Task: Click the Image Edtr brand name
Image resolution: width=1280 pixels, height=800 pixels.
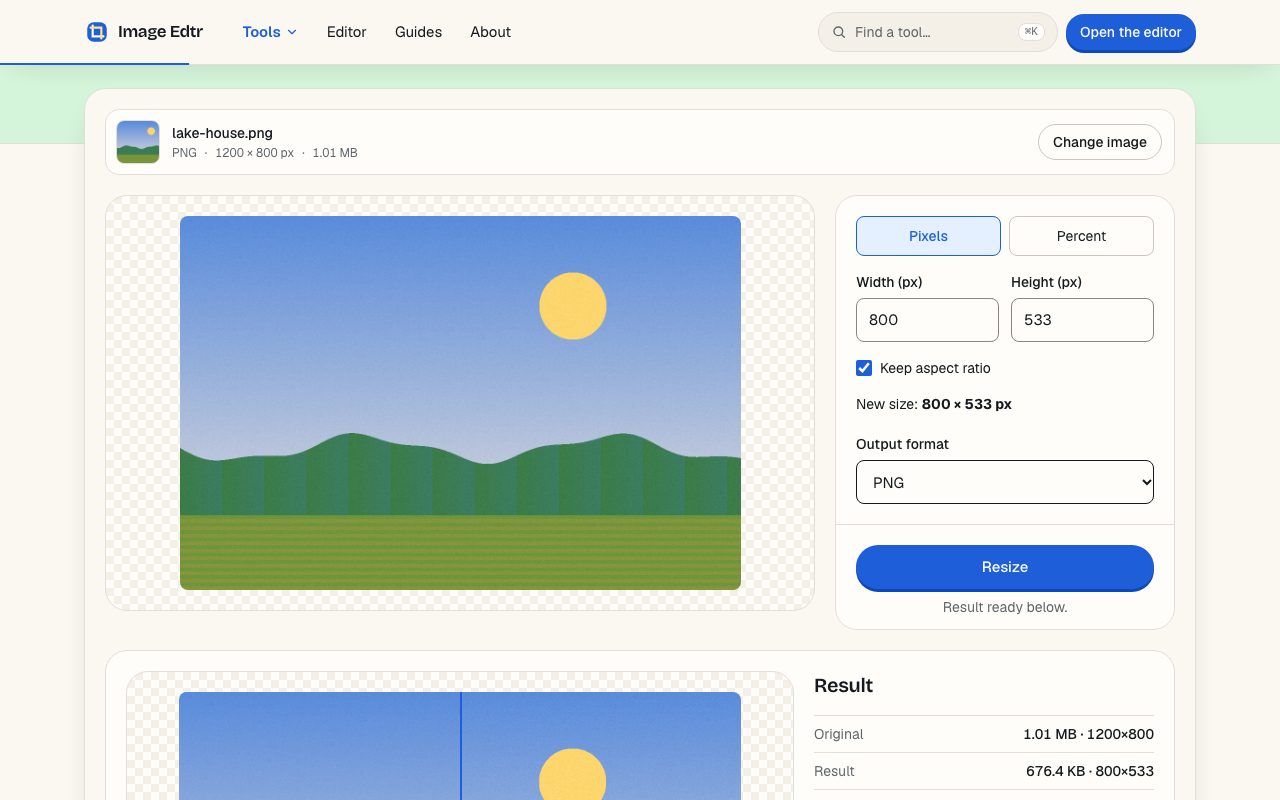Action: coord(160,32)
